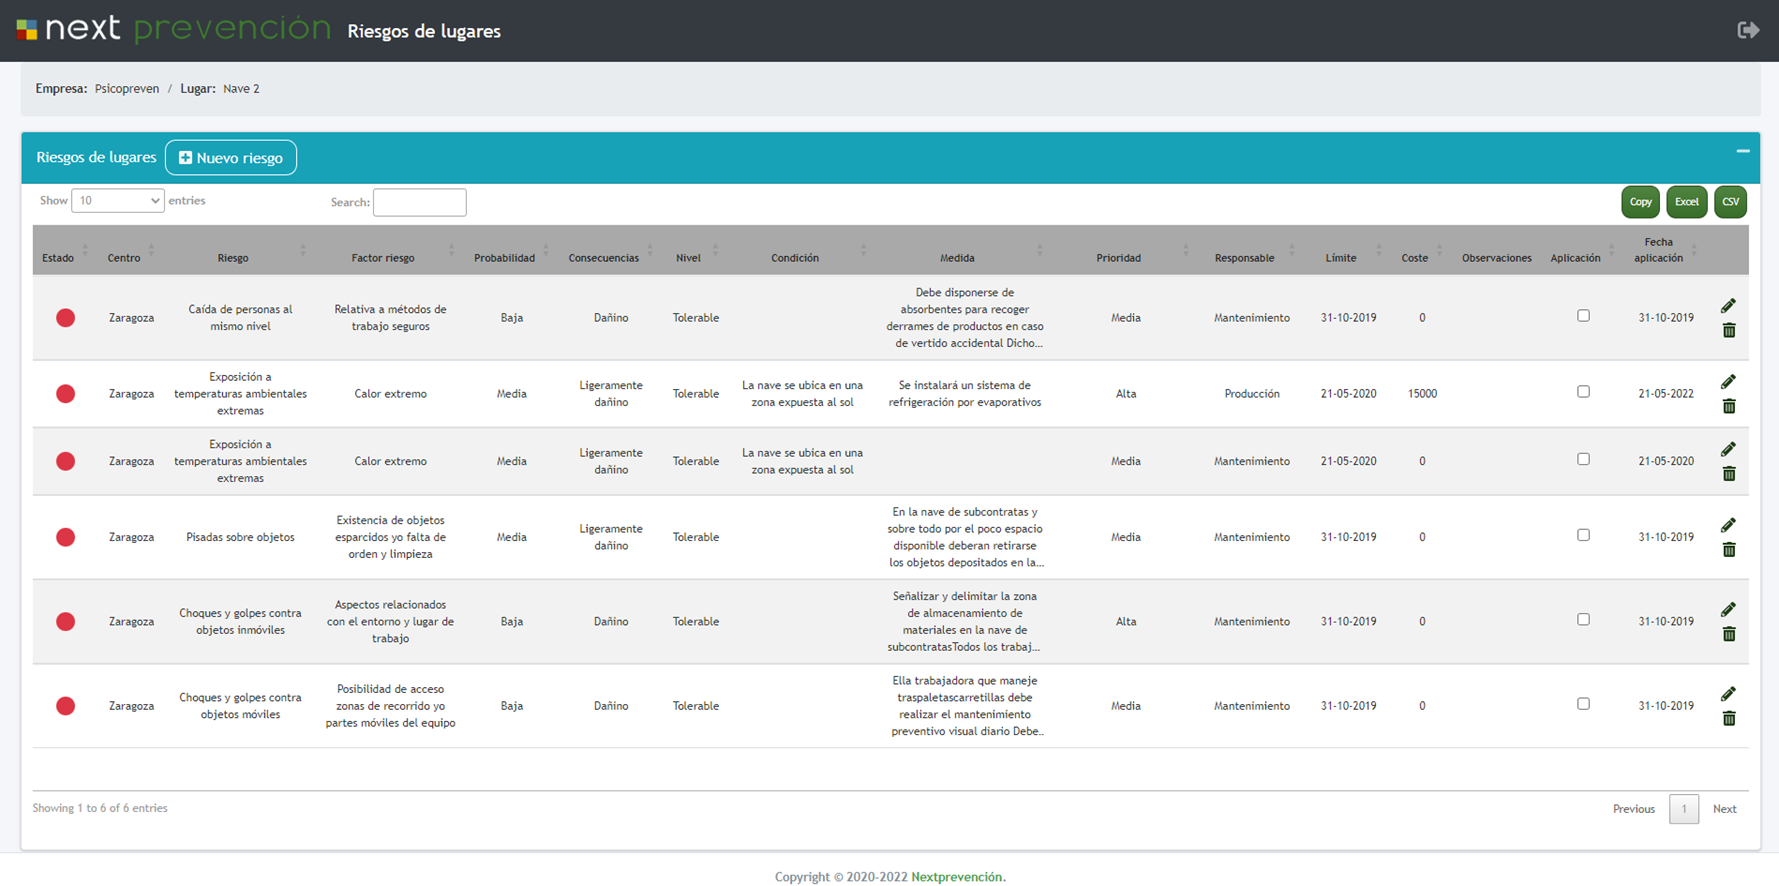Viewport: 1779px width, 886px height.
Task: Delete the risk assigned to Producción
Action: (1729, 406)
